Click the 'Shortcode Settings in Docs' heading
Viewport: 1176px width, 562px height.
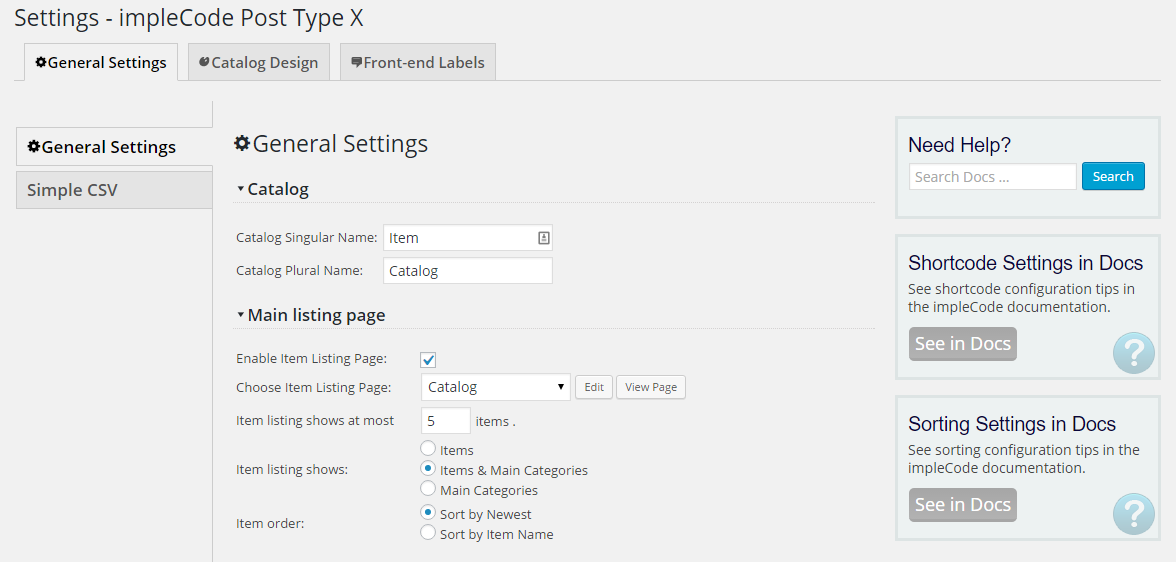click(x=1025, y=263)
